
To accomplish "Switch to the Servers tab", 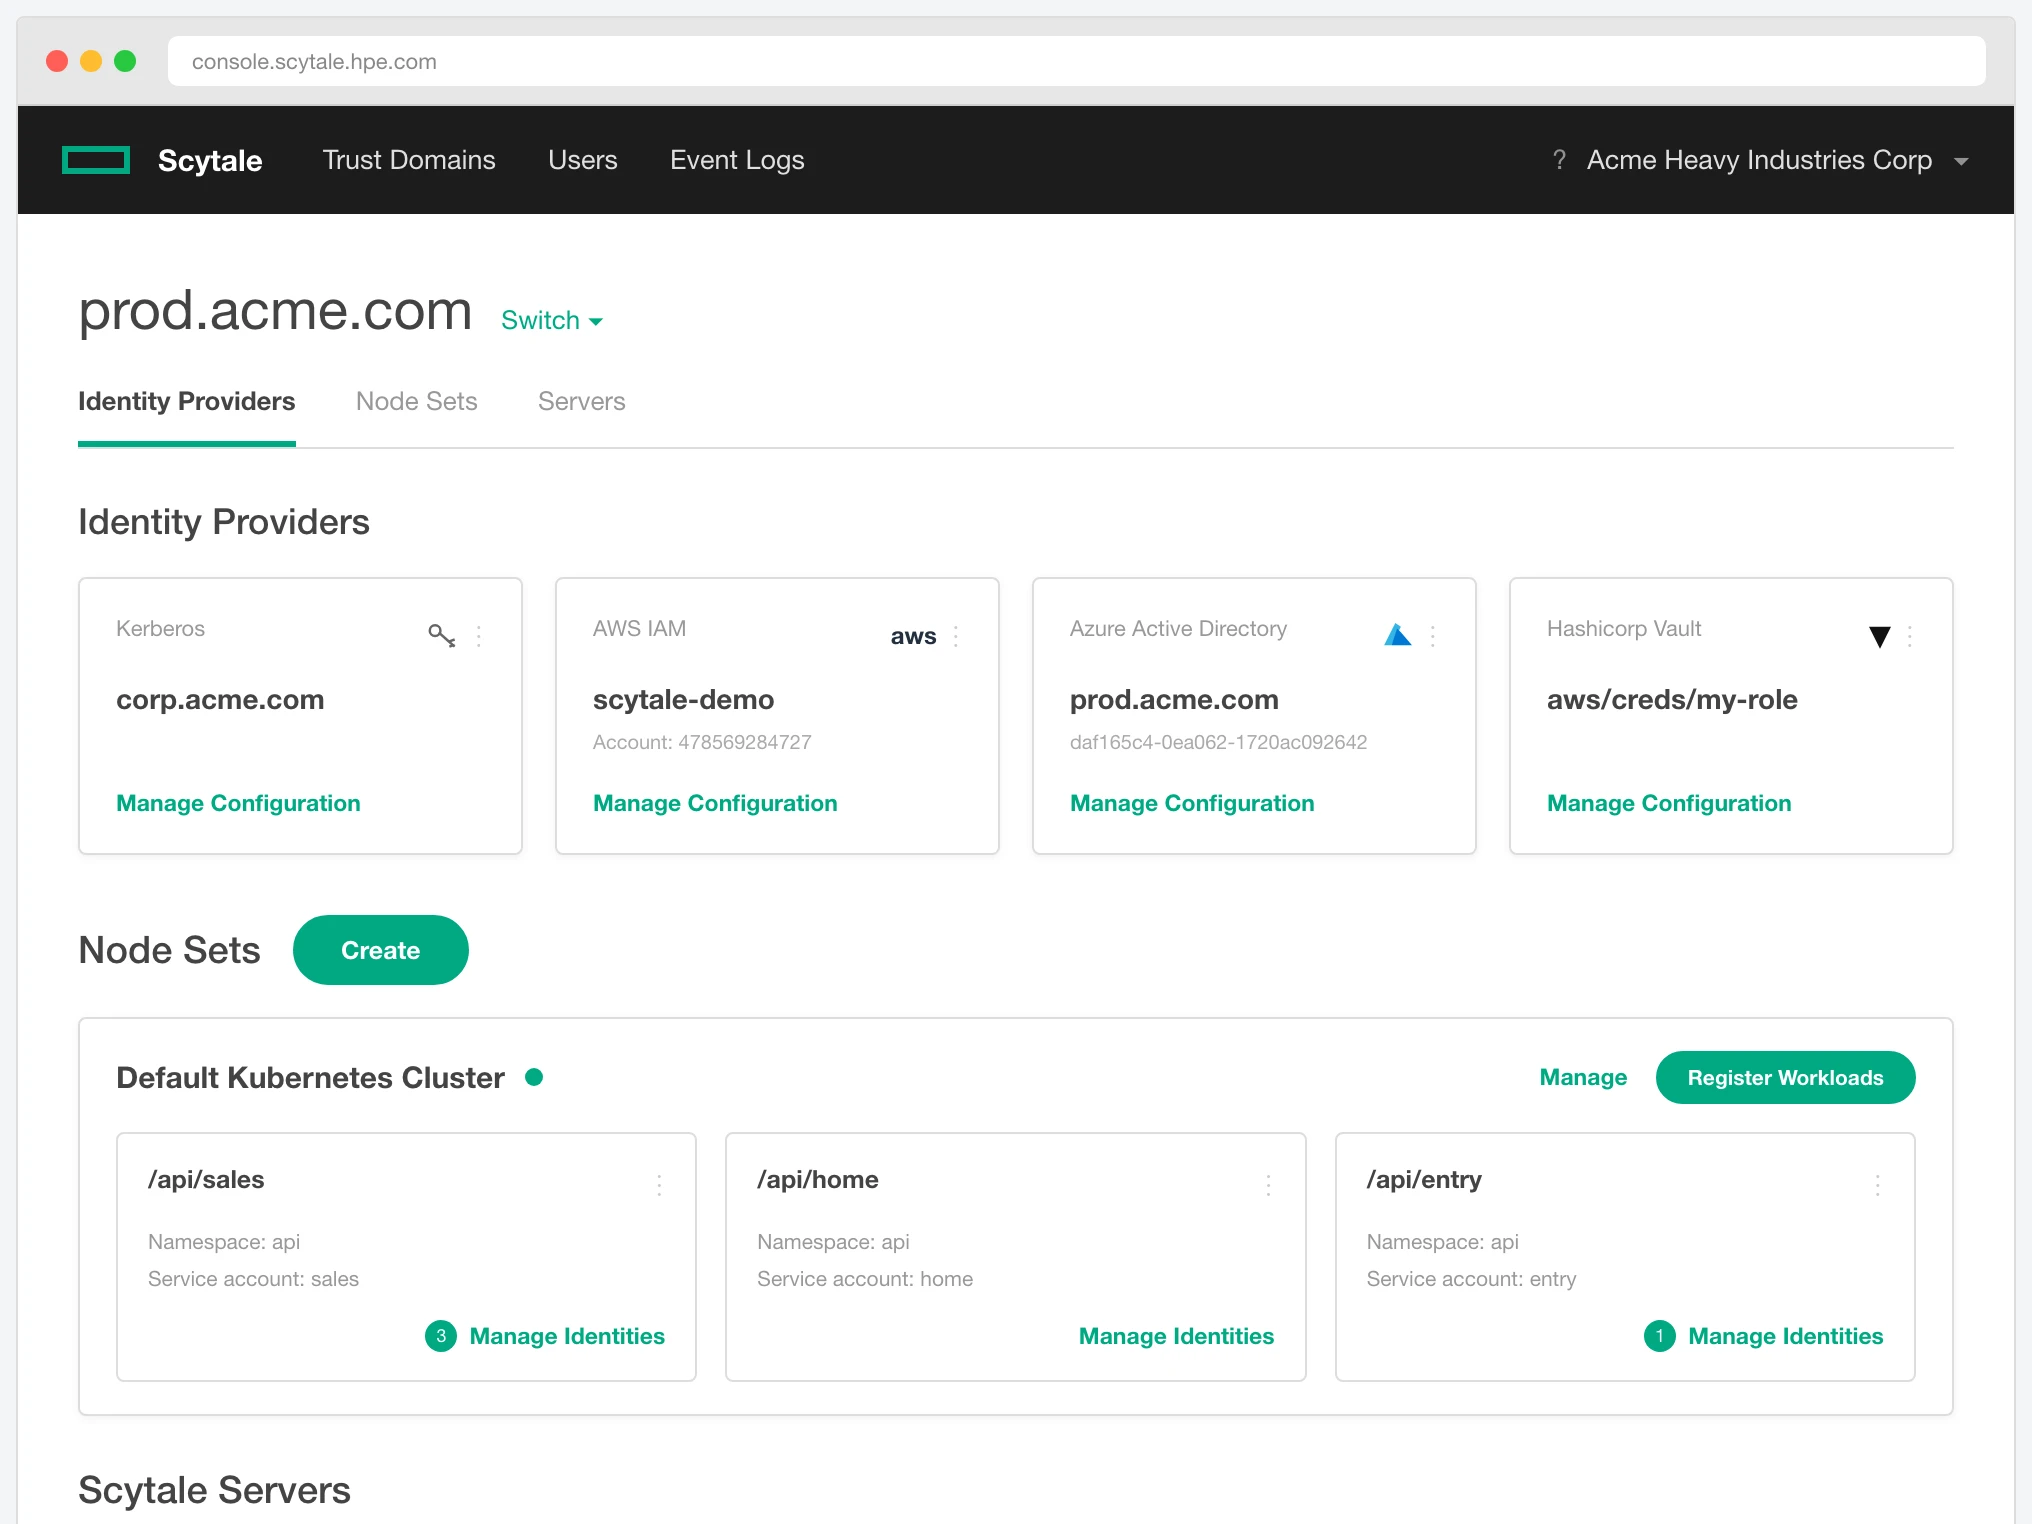I will coord(582,401).
